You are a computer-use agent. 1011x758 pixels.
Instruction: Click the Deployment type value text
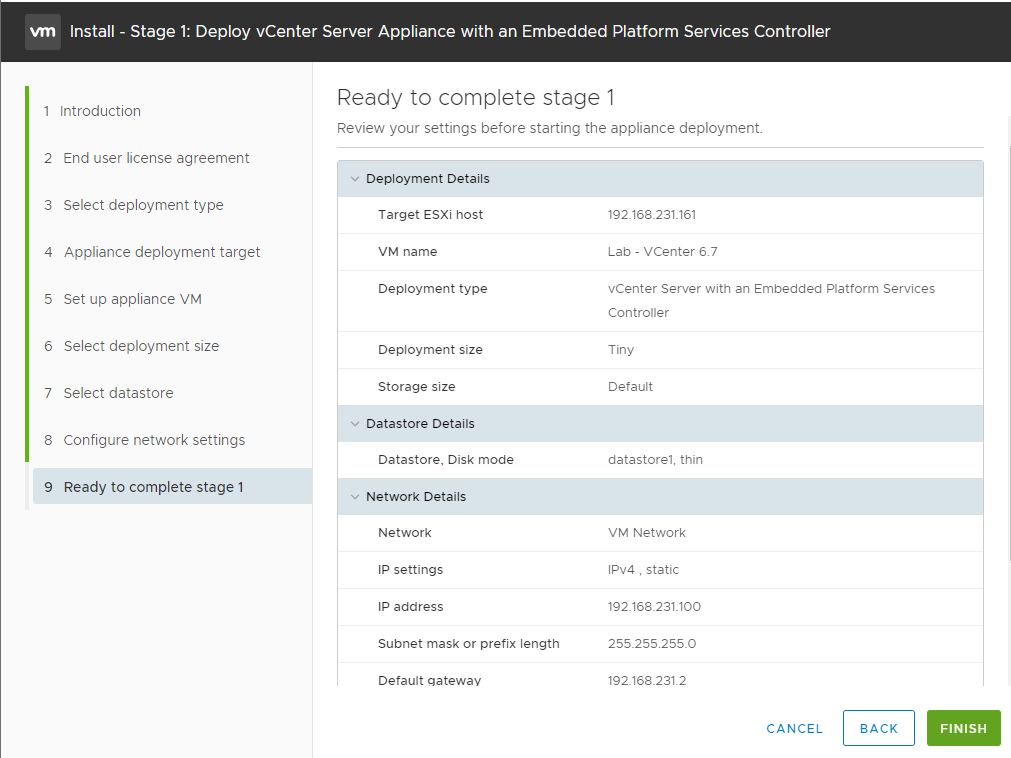[x=771, y=300]
